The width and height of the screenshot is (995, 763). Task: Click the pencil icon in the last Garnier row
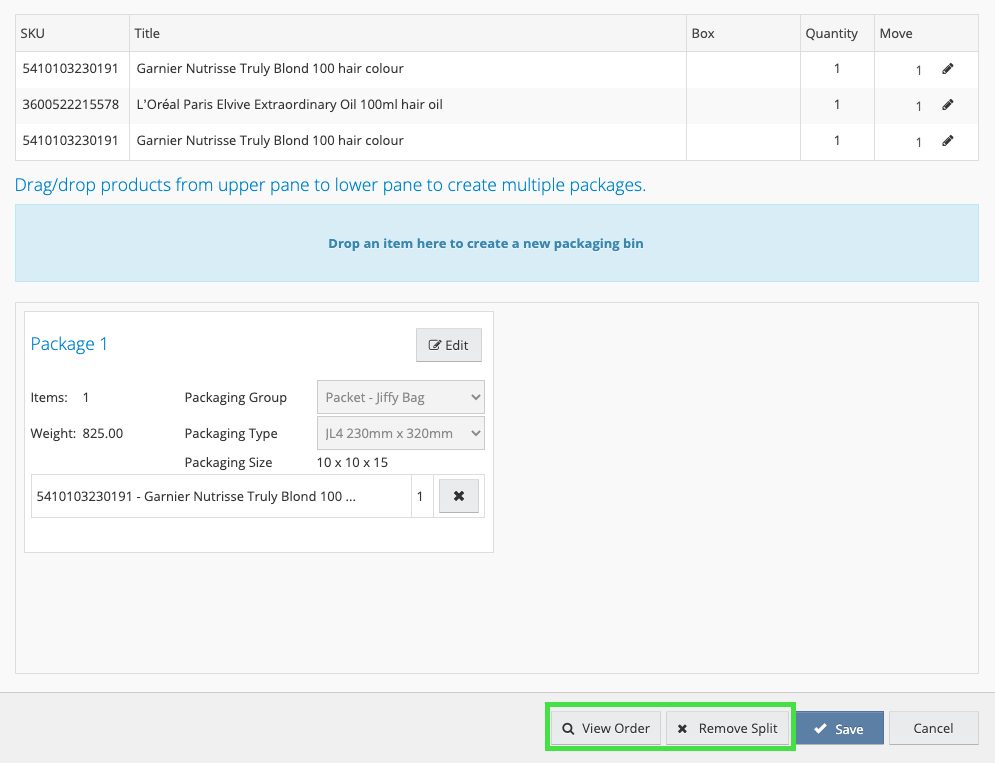click(948, 141)
